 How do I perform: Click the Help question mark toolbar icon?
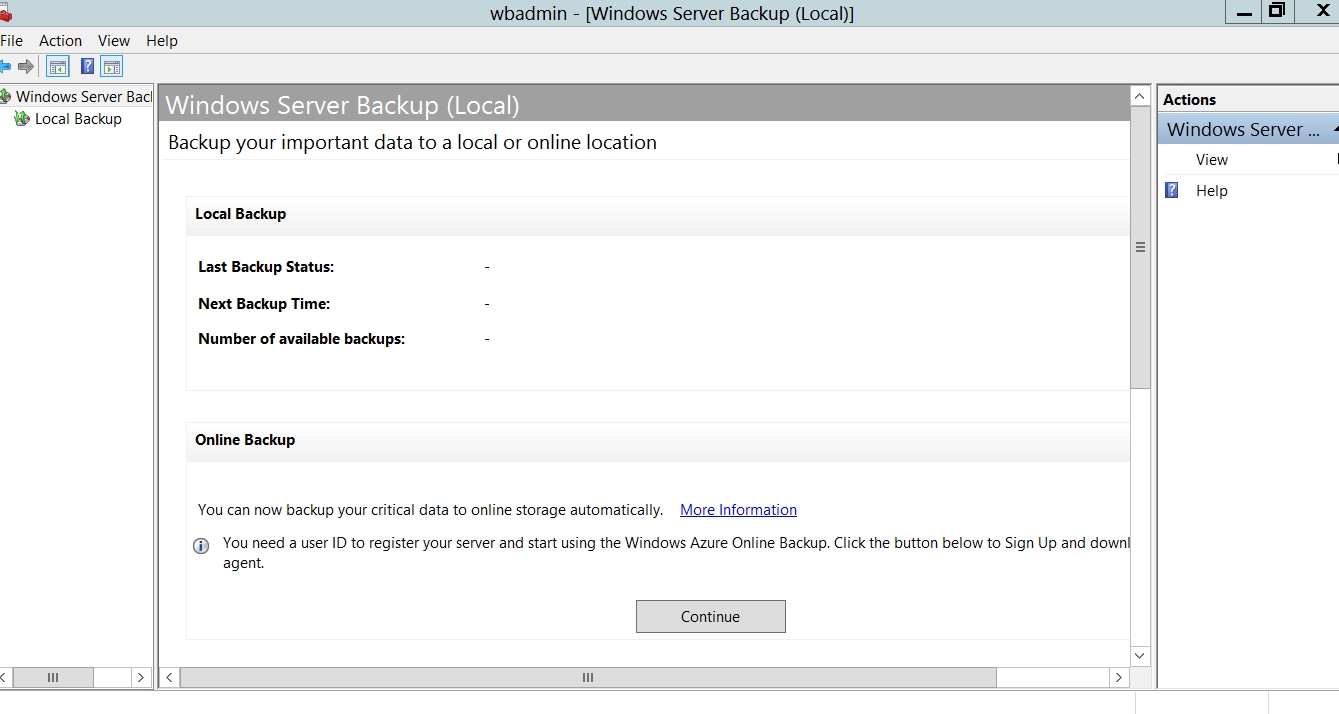pyautogui.click(x=87, y=67)
